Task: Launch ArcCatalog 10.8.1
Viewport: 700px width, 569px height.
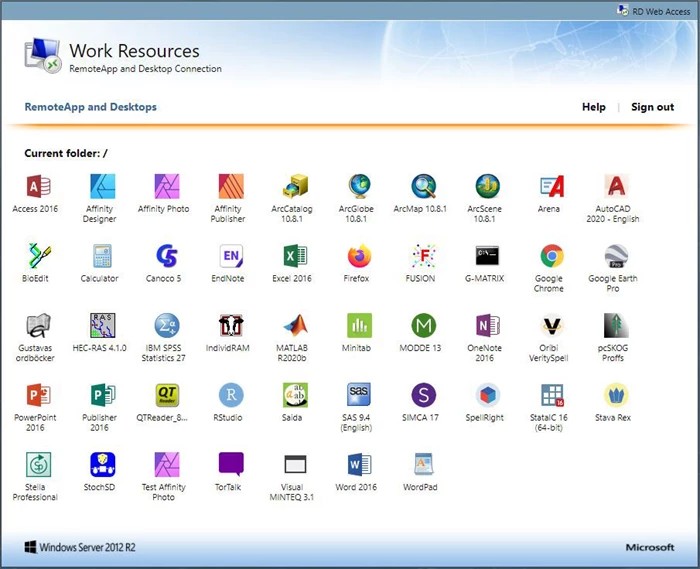Action: [x=295, y=186]
